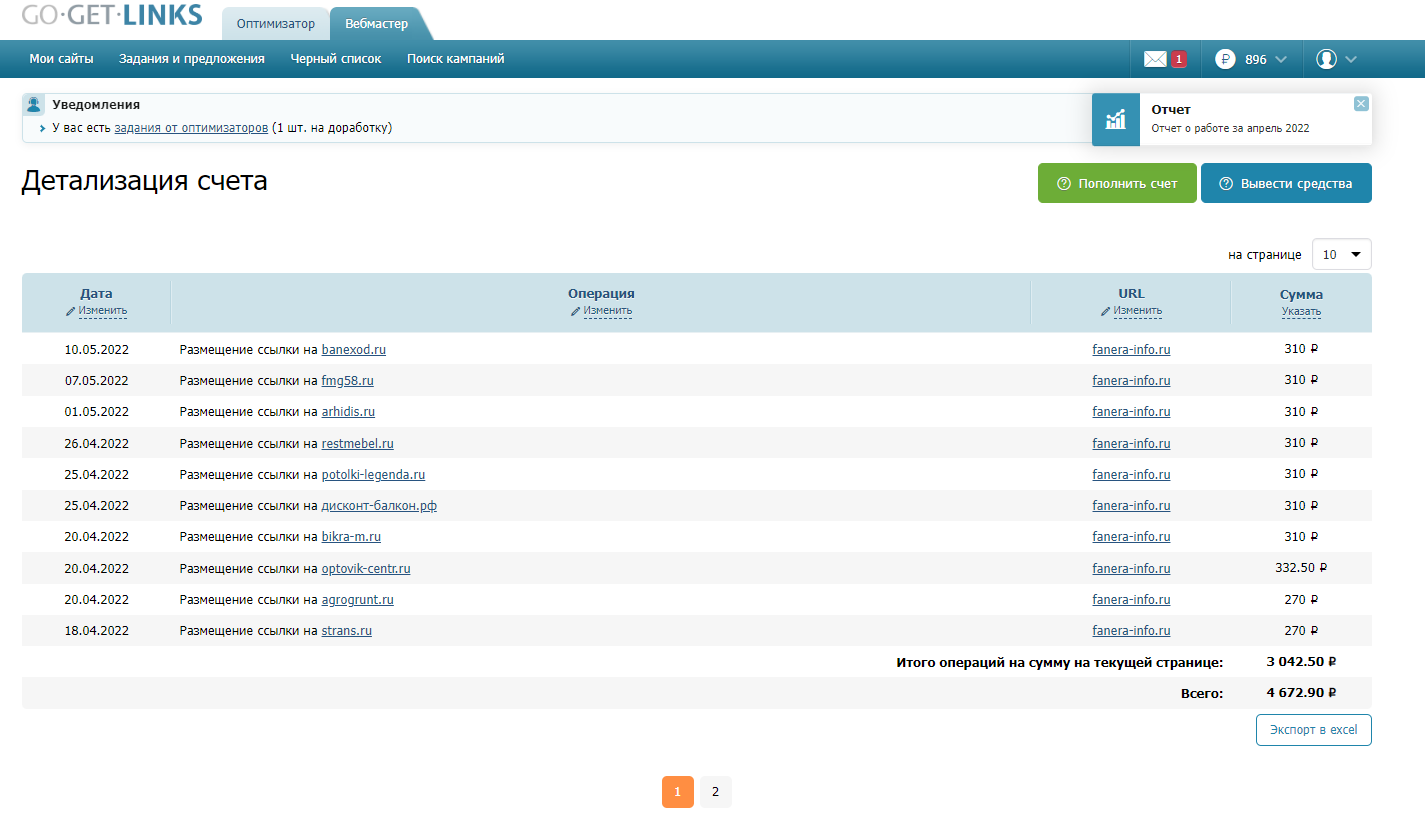Close the Отчет notification popup

(x=1361, y=104)
